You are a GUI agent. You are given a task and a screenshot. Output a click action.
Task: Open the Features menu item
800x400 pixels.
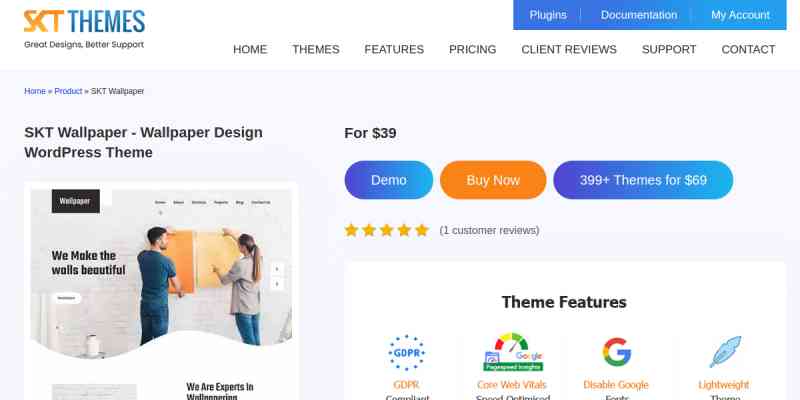[394, 49]
